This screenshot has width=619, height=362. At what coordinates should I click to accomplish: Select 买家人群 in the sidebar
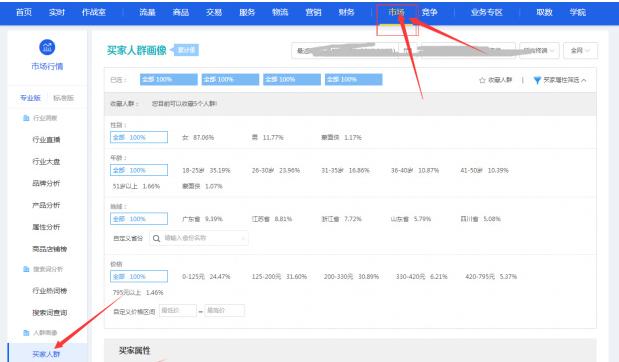[x=46, y=354]
